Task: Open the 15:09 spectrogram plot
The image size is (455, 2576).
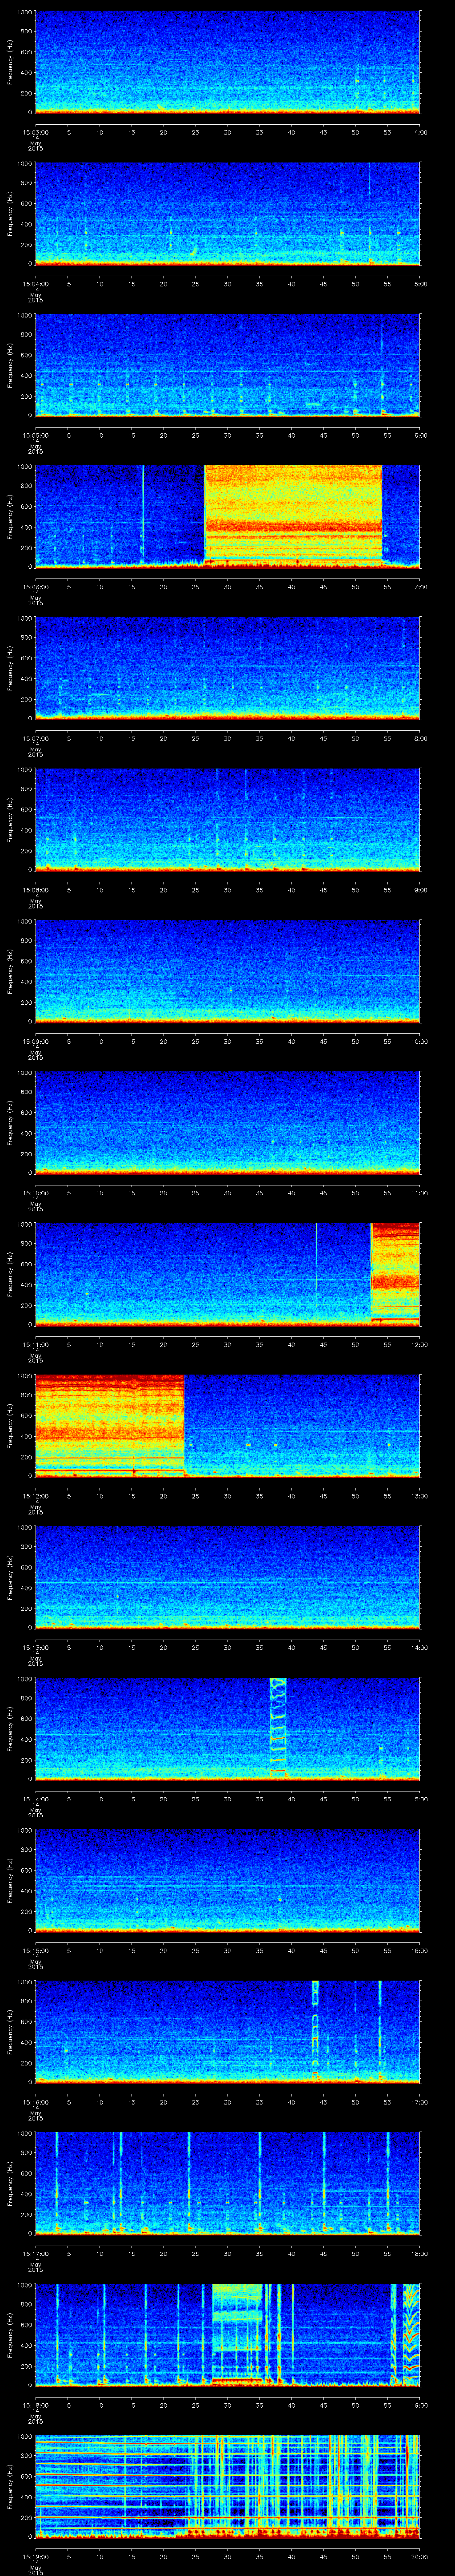Action: point(227,971)
